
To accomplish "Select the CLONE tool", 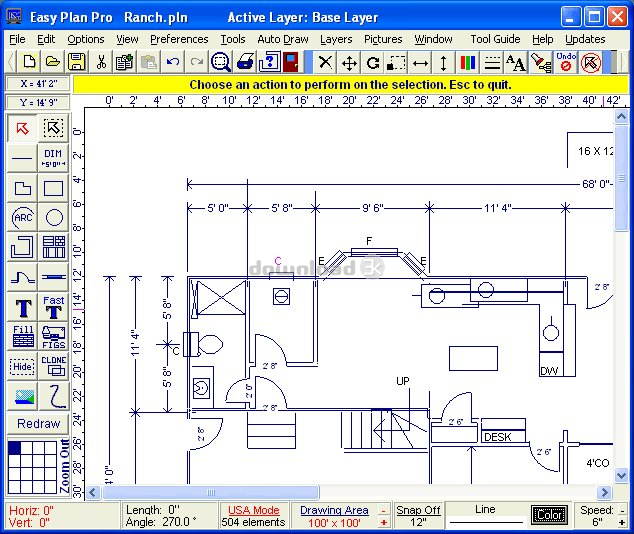I will tap(53, 366).
